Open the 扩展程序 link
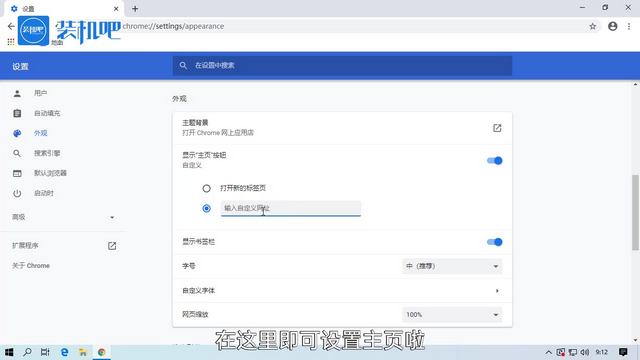This screenshot has height=360, width=640. [x=25, y=246]
